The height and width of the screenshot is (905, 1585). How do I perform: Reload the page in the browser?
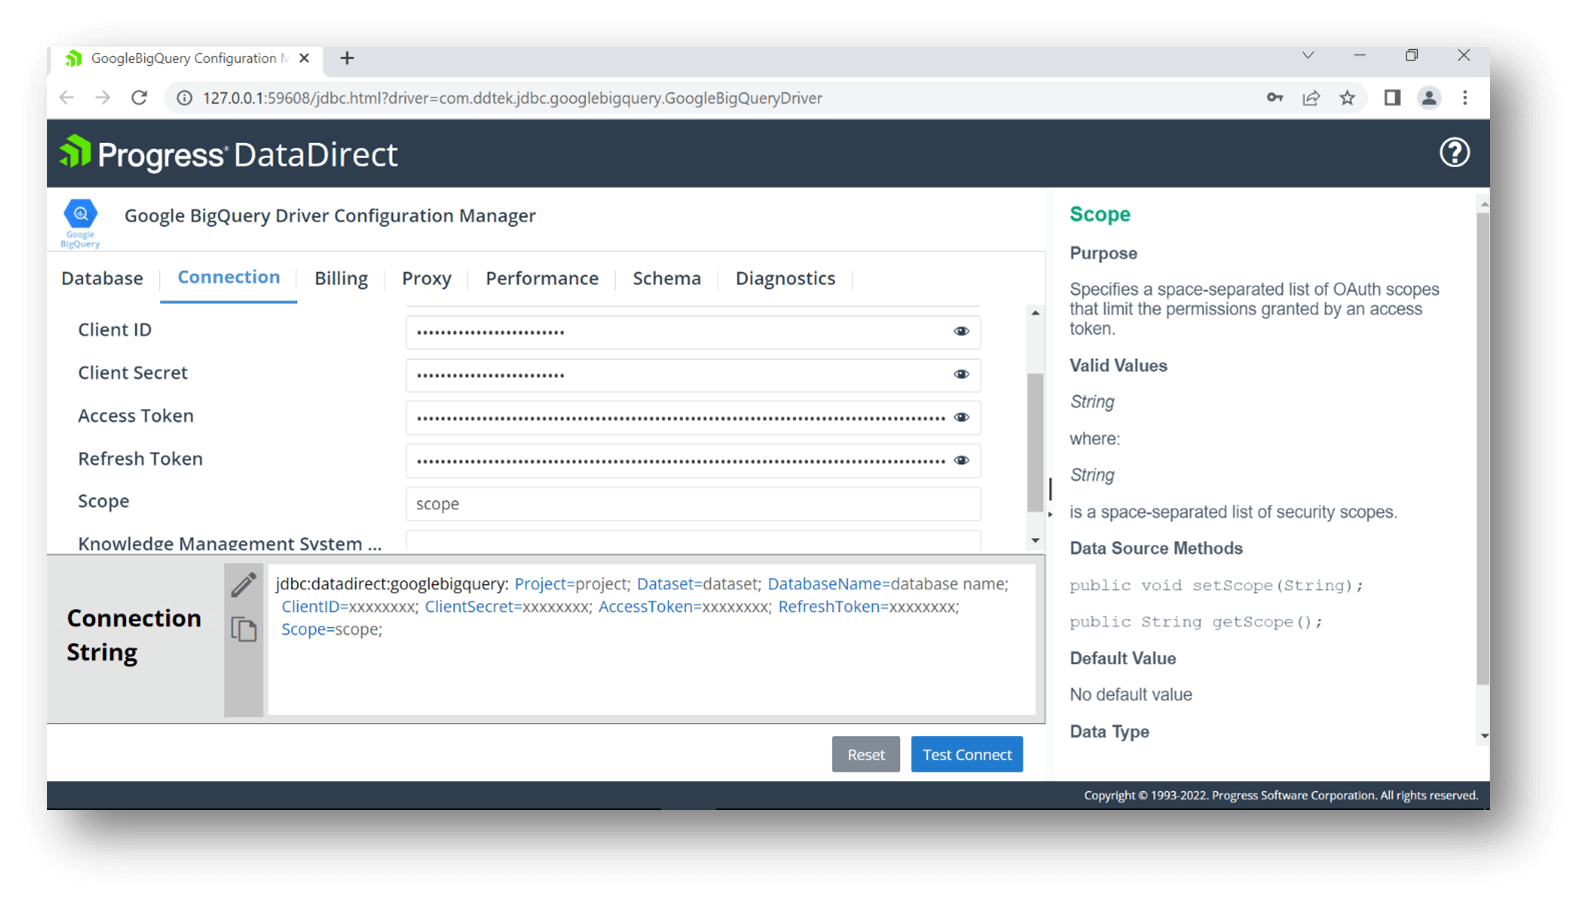pos(139,98)
